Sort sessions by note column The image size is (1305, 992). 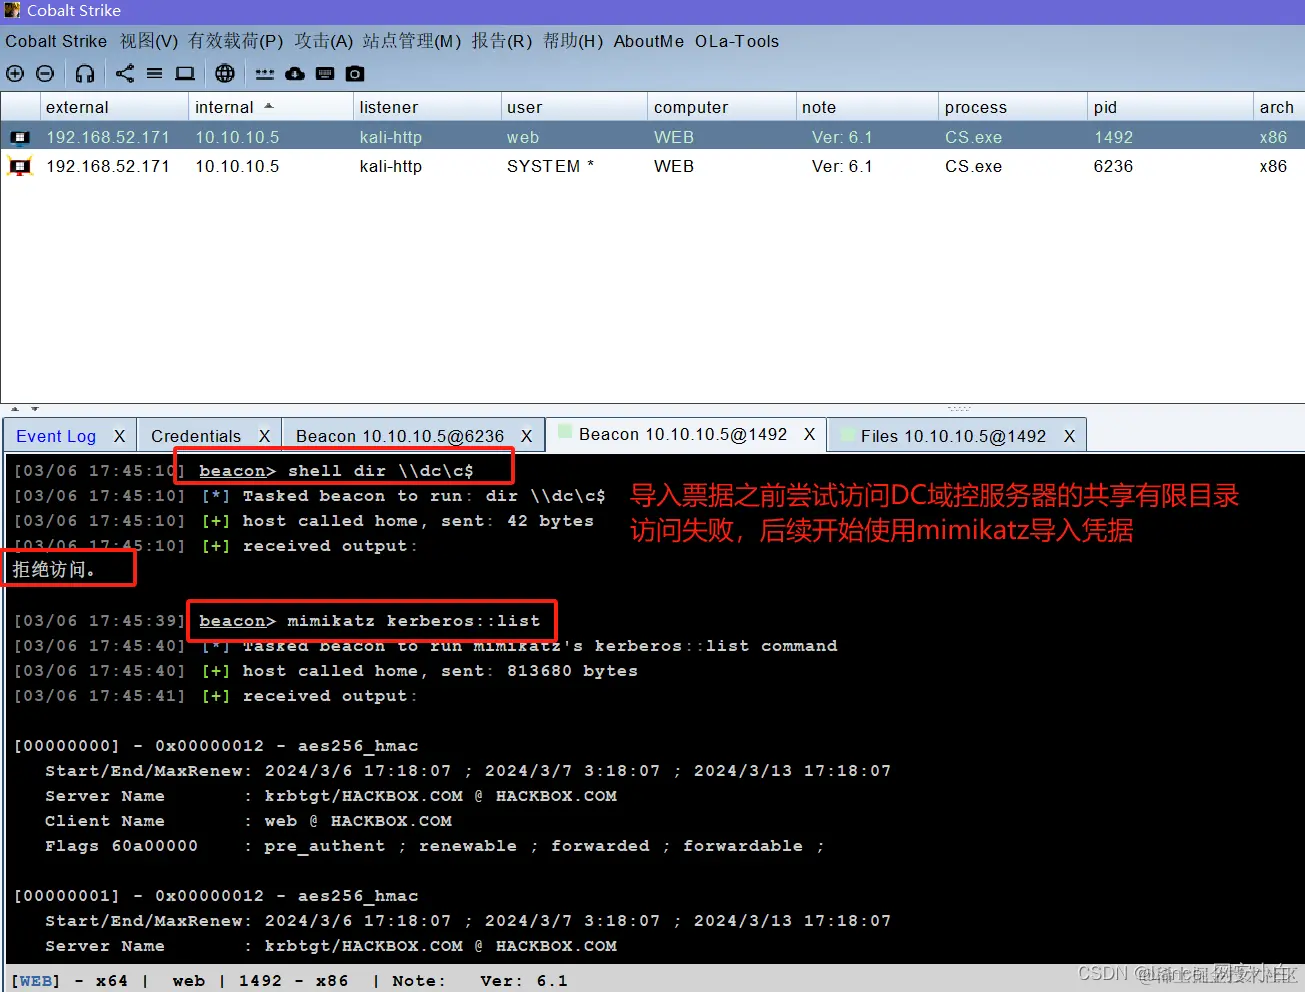pos(867,107)
